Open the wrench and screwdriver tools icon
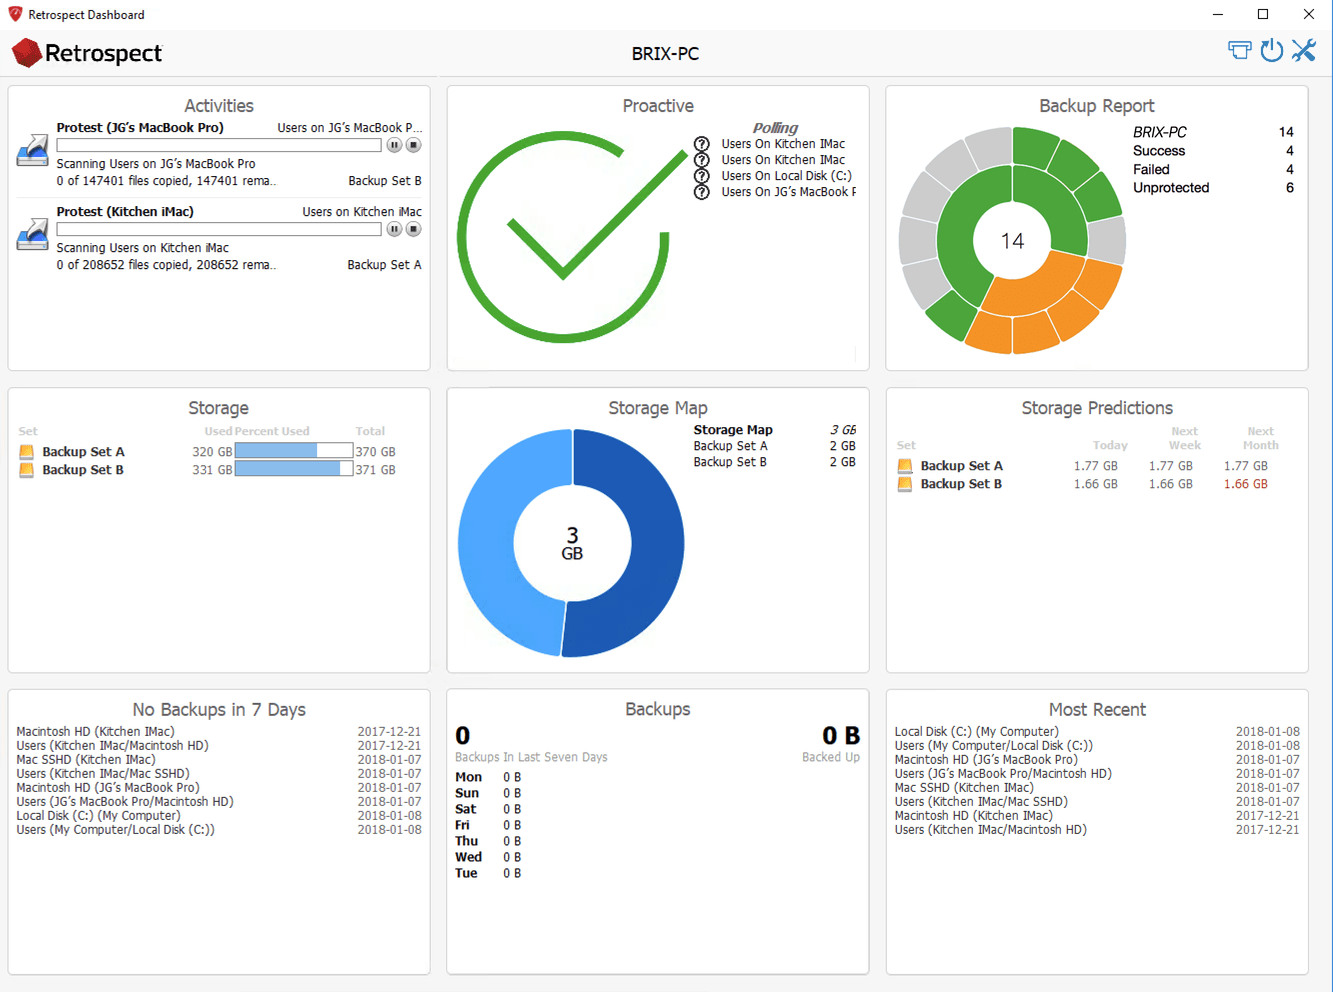 pyautogui.click(x=1303, y=51)
